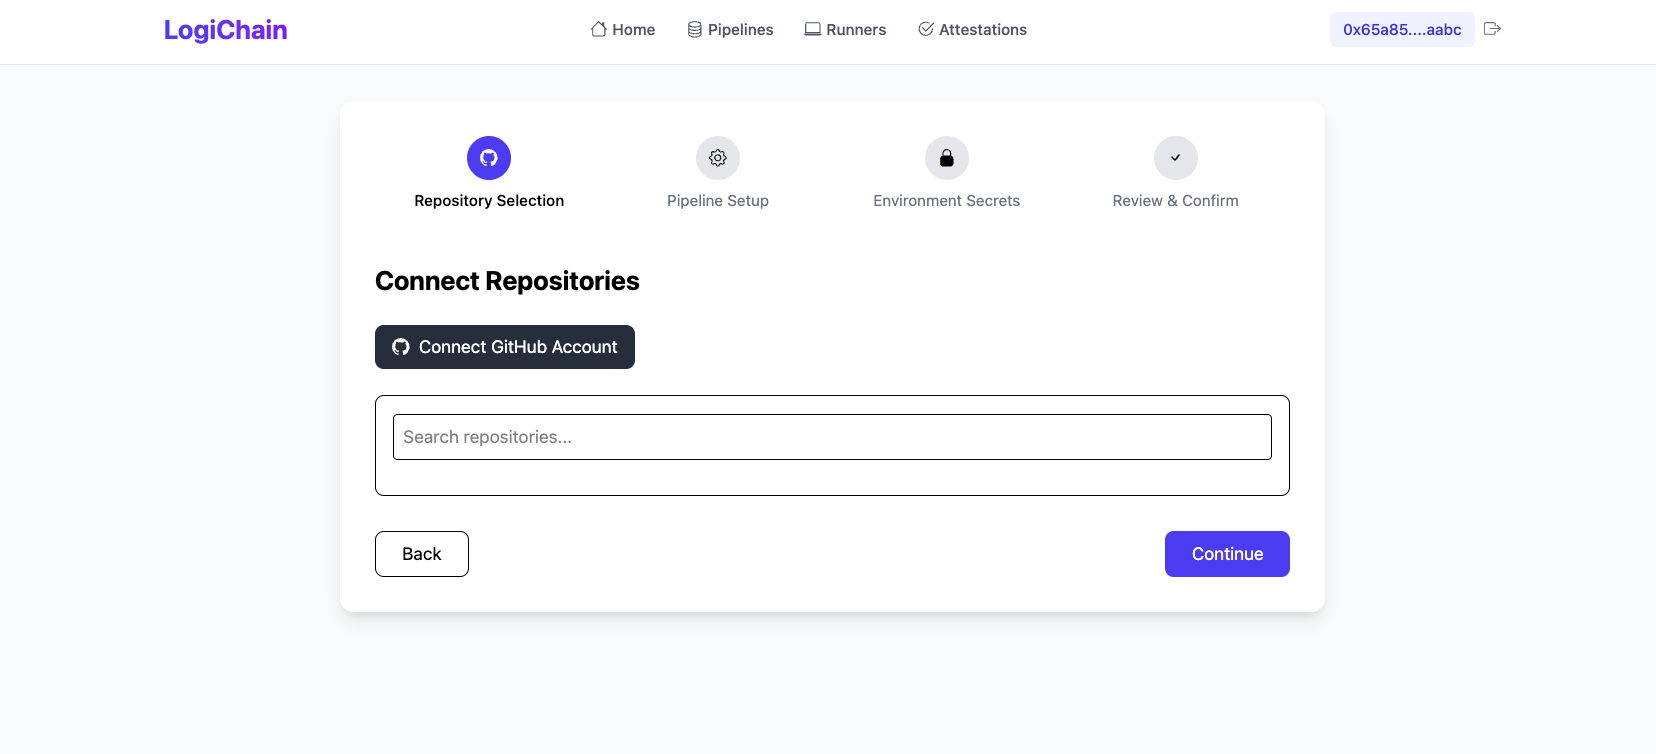
Task: Click the Pipelines database stack icon
Action: click(694, 30)
